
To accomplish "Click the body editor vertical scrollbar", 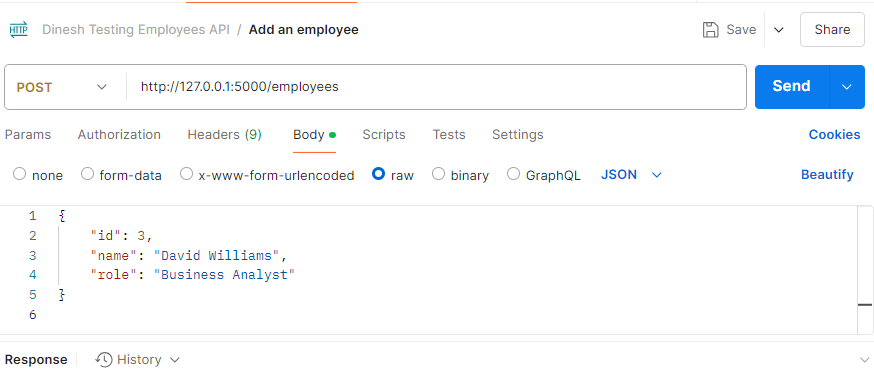I will (865, 270).
